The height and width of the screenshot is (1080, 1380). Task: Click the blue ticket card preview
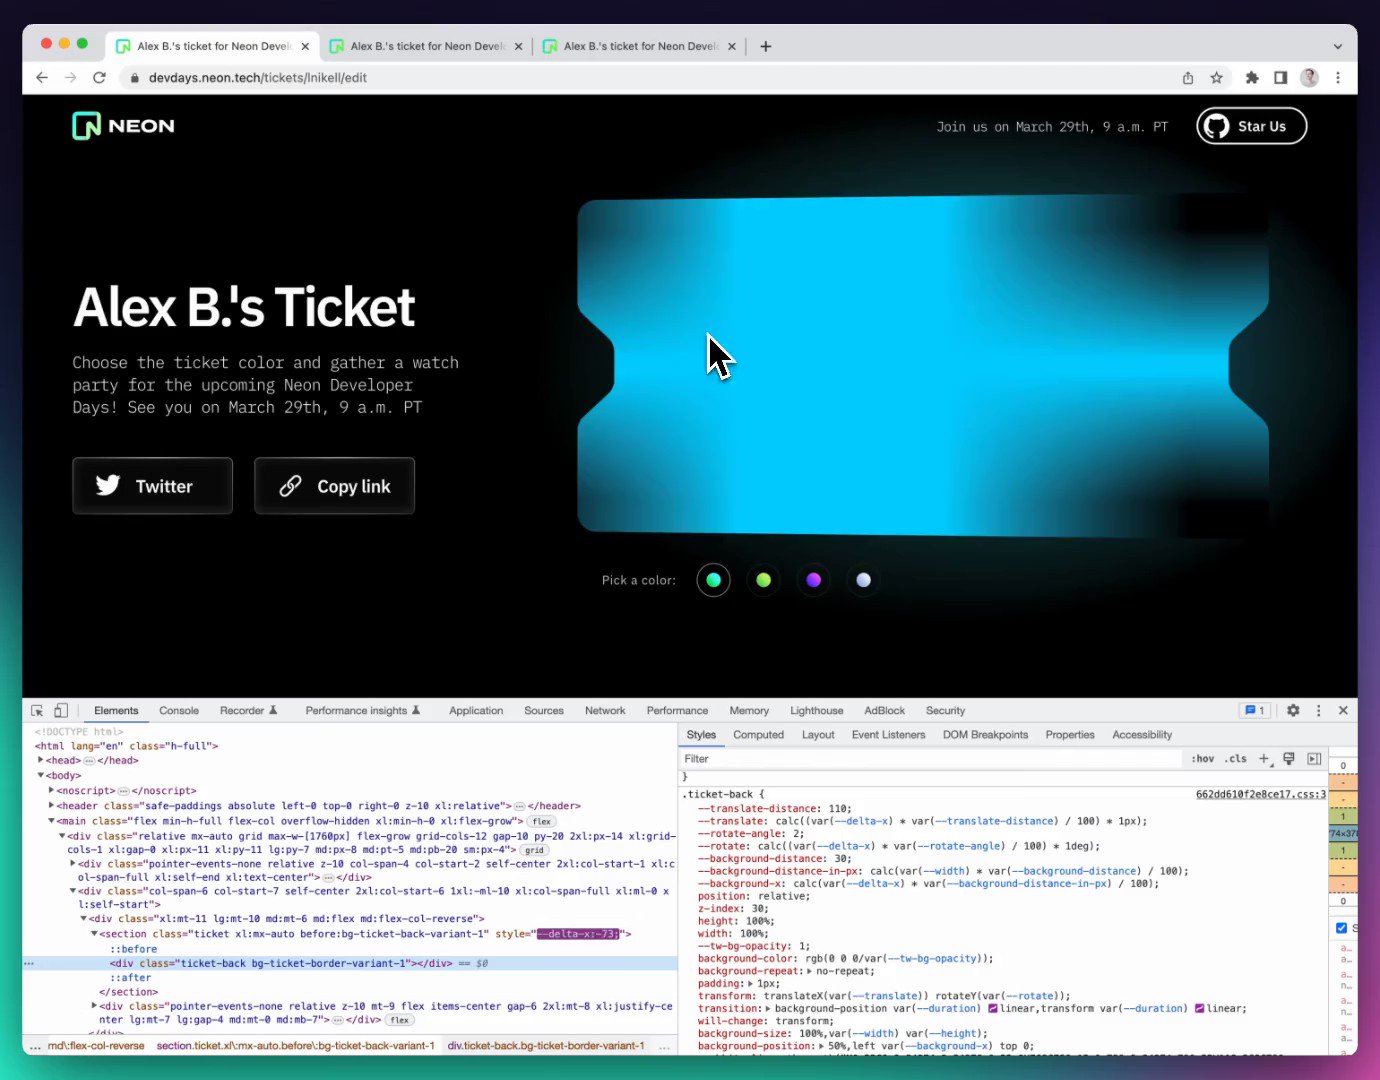[923, 365]
